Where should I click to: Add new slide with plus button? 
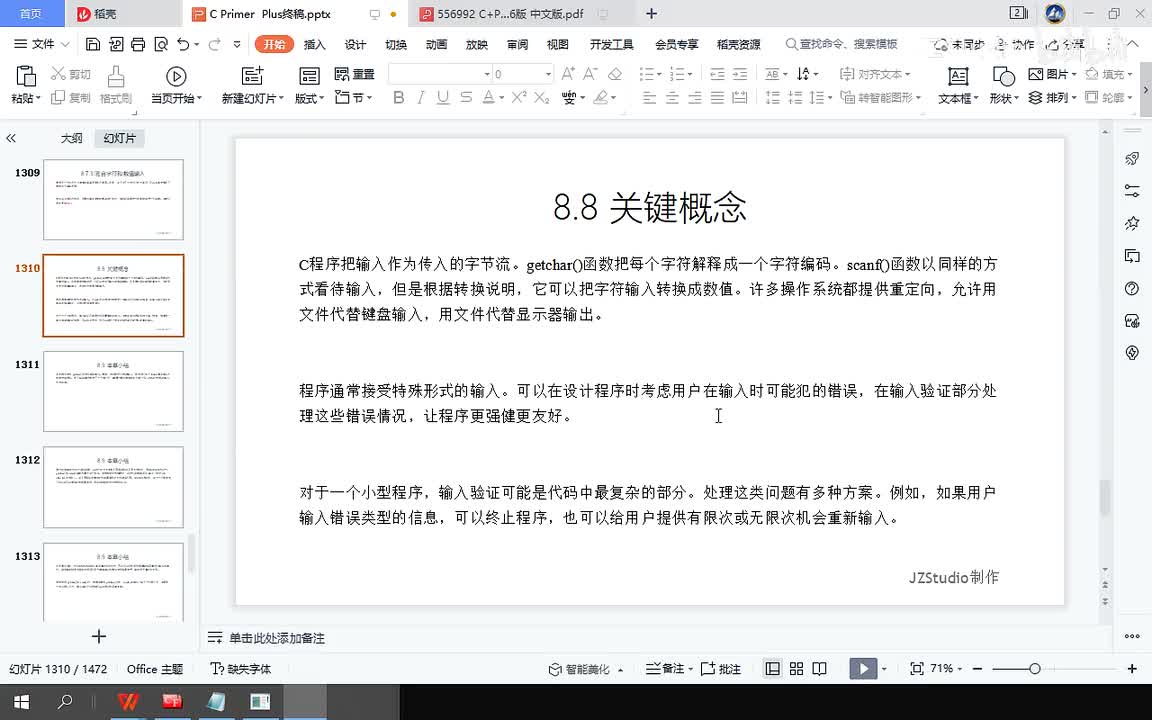98,636
